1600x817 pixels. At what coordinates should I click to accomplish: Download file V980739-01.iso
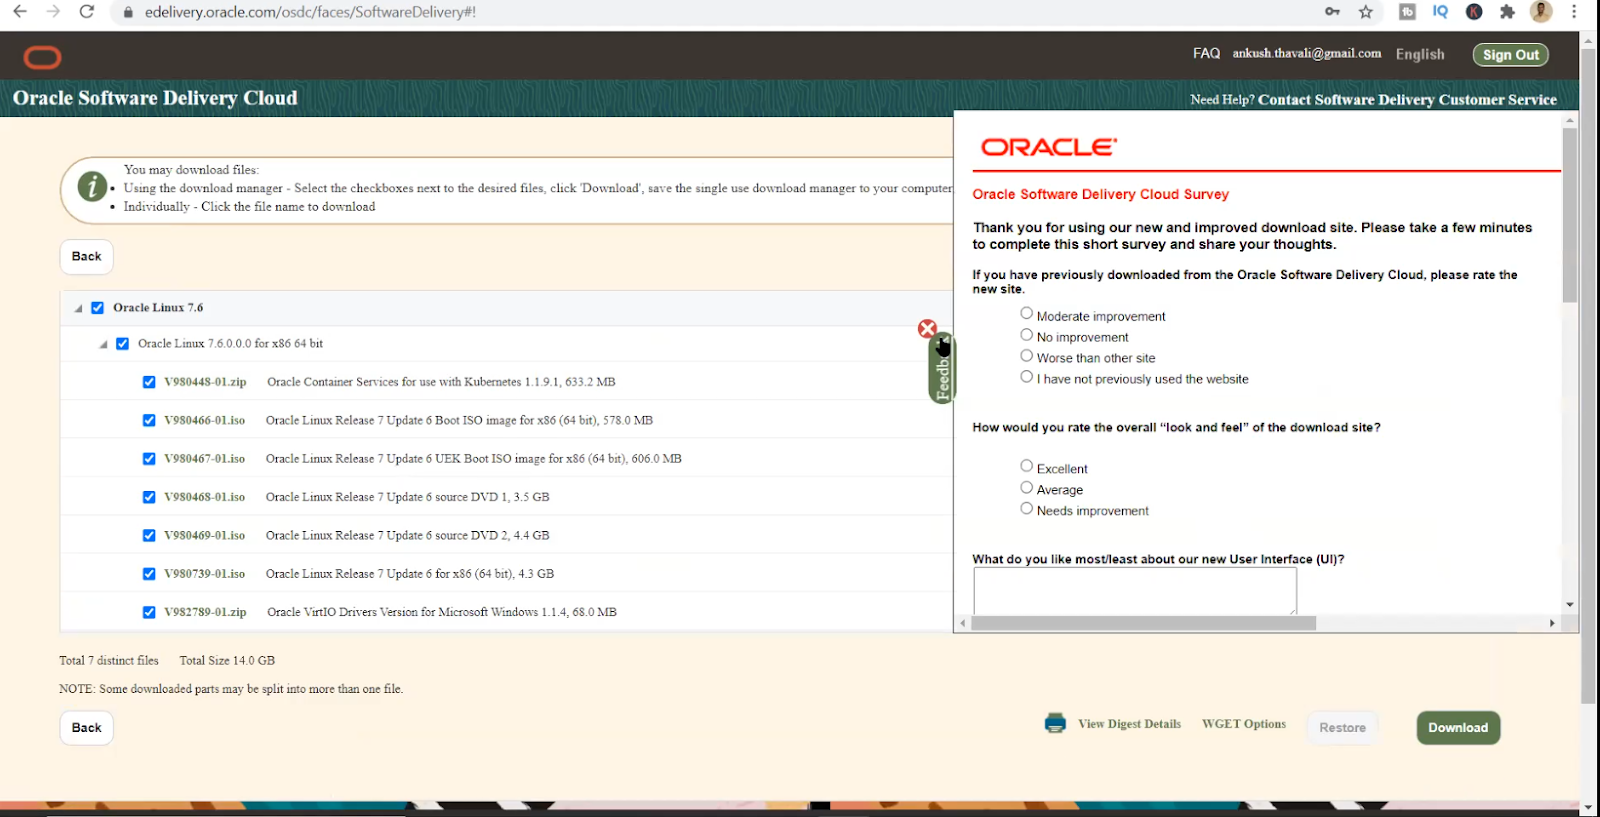(204, 574)
